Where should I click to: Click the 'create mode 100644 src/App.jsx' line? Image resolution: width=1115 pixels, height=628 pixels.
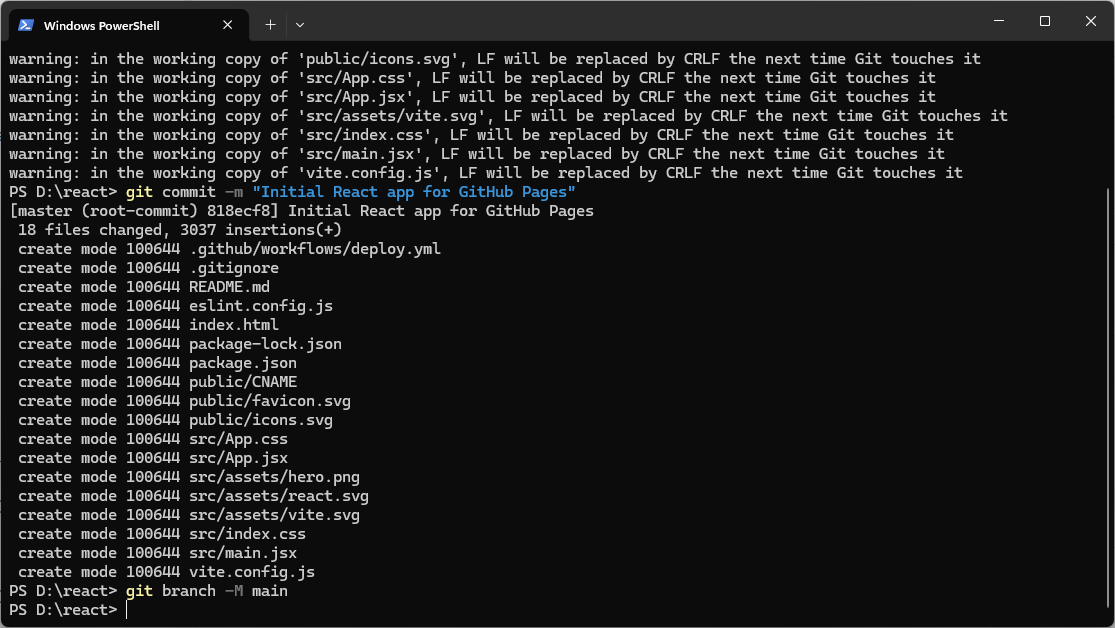click(153, 459)
